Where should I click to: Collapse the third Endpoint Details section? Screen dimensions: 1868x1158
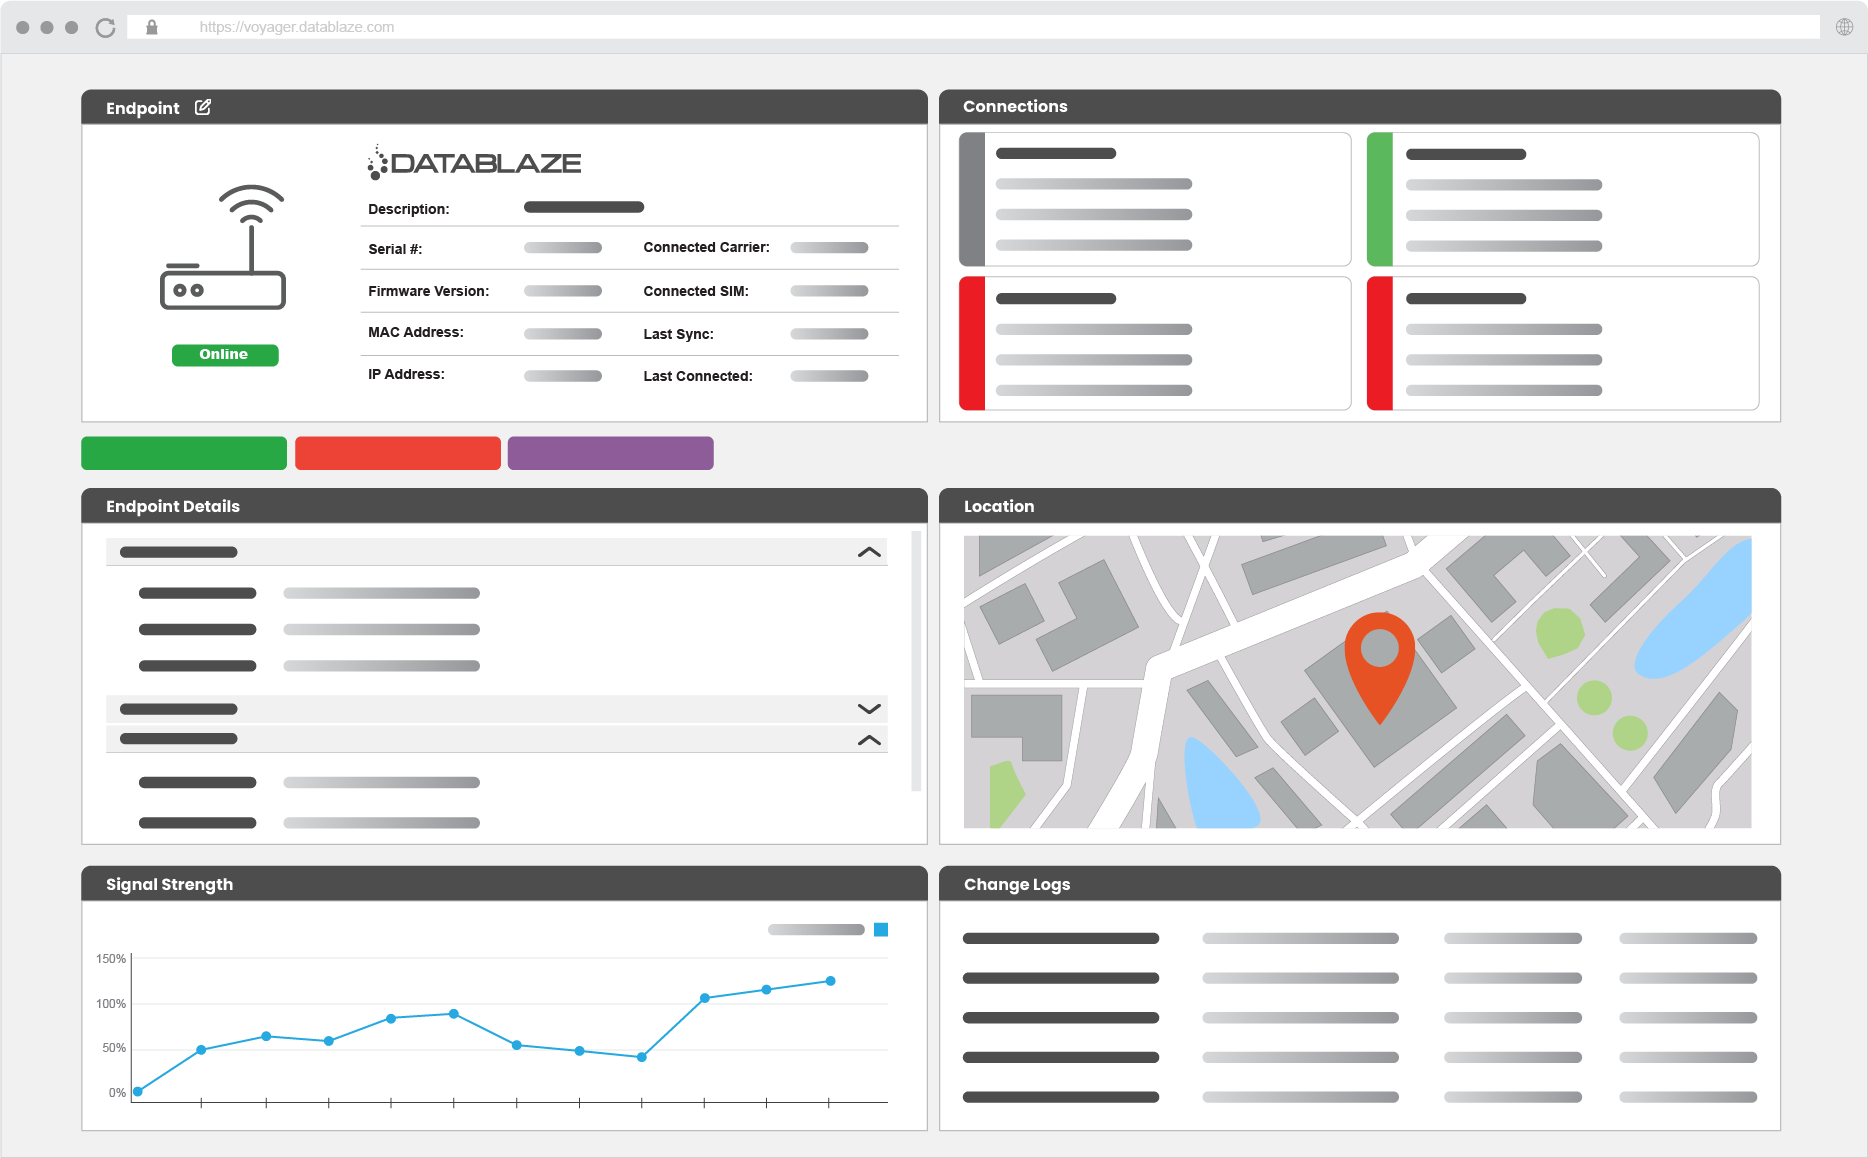click(868, 739)
